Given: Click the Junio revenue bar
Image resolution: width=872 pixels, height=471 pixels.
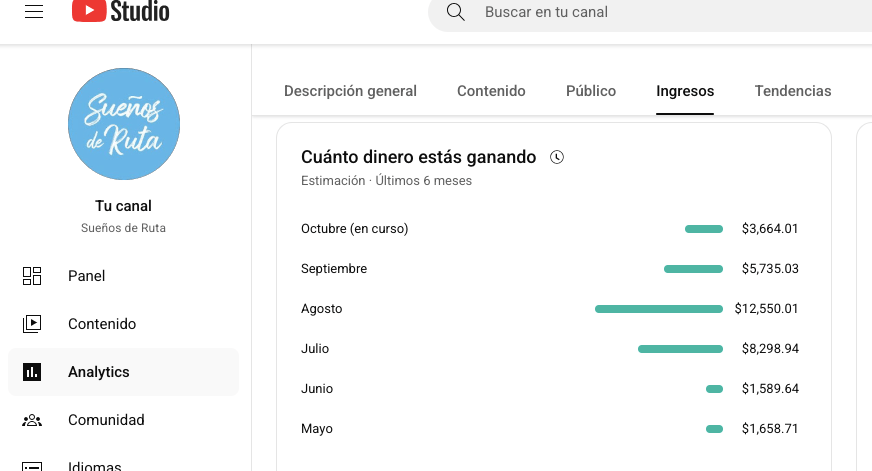Looking at the screenshot, I should coord(714,389).
